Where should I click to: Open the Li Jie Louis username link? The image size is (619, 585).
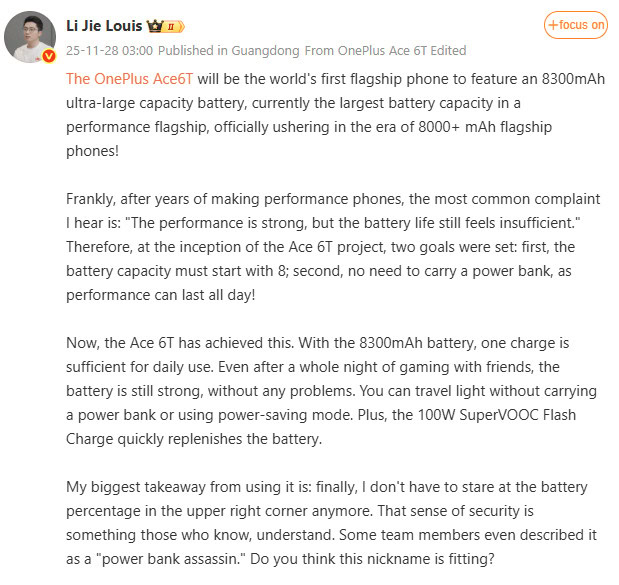tap(104, 25)
